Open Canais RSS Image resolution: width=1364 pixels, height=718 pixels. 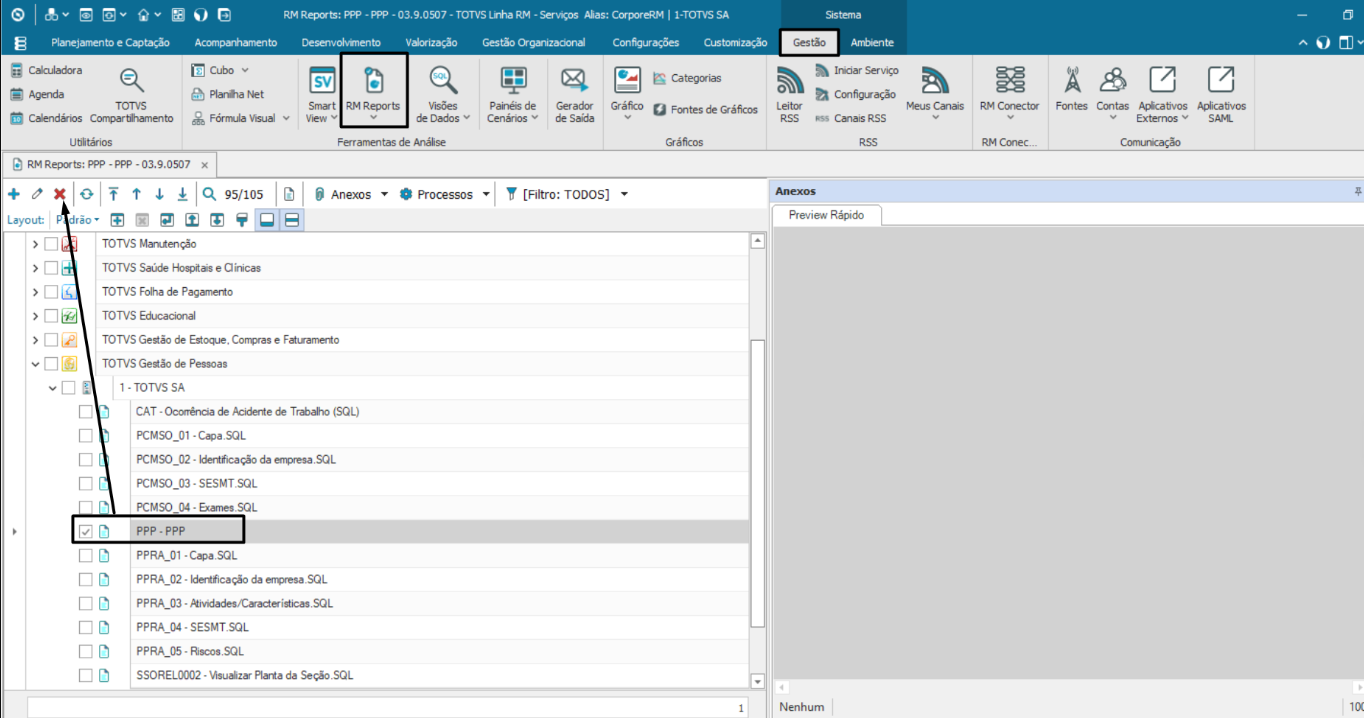pos(851,118)
